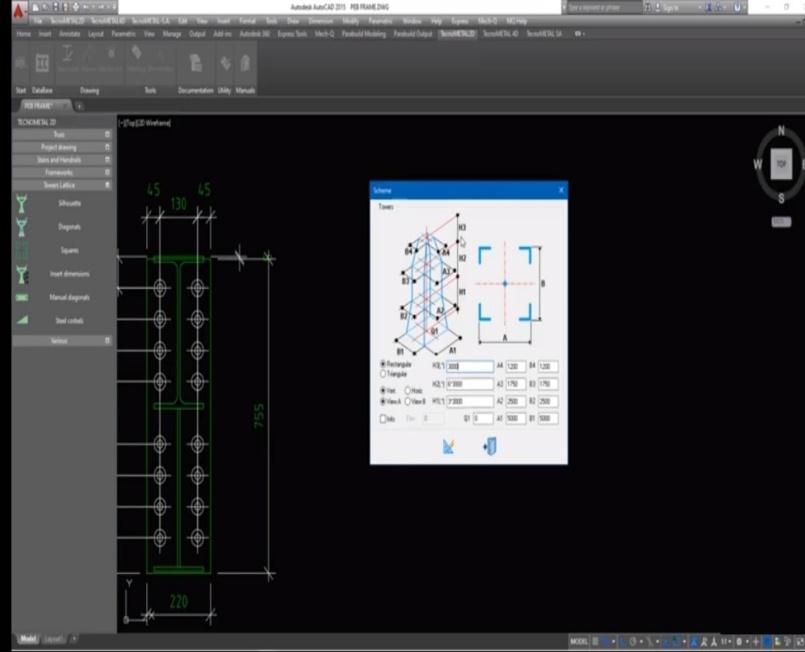Switch to the TecnoMETAL 4D ribbon tab

[501, 34]
